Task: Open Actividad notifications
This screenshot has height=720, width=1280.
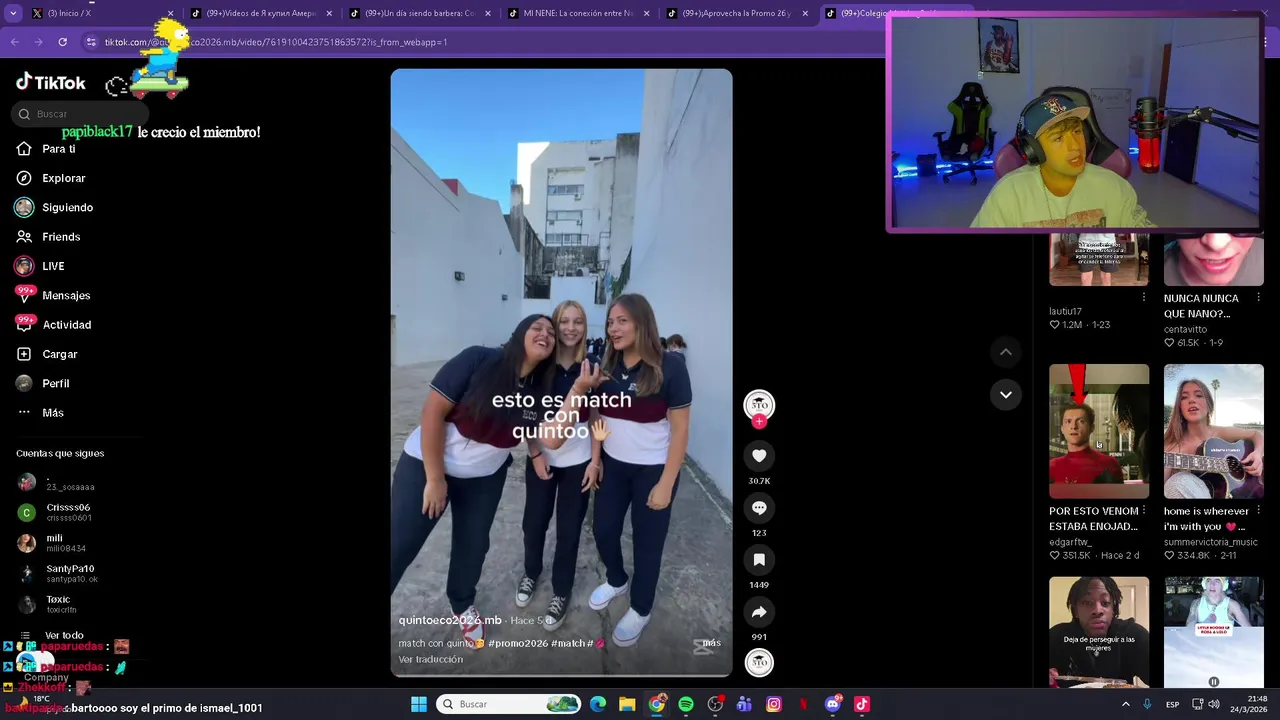Action: click(x=66, y=325)
